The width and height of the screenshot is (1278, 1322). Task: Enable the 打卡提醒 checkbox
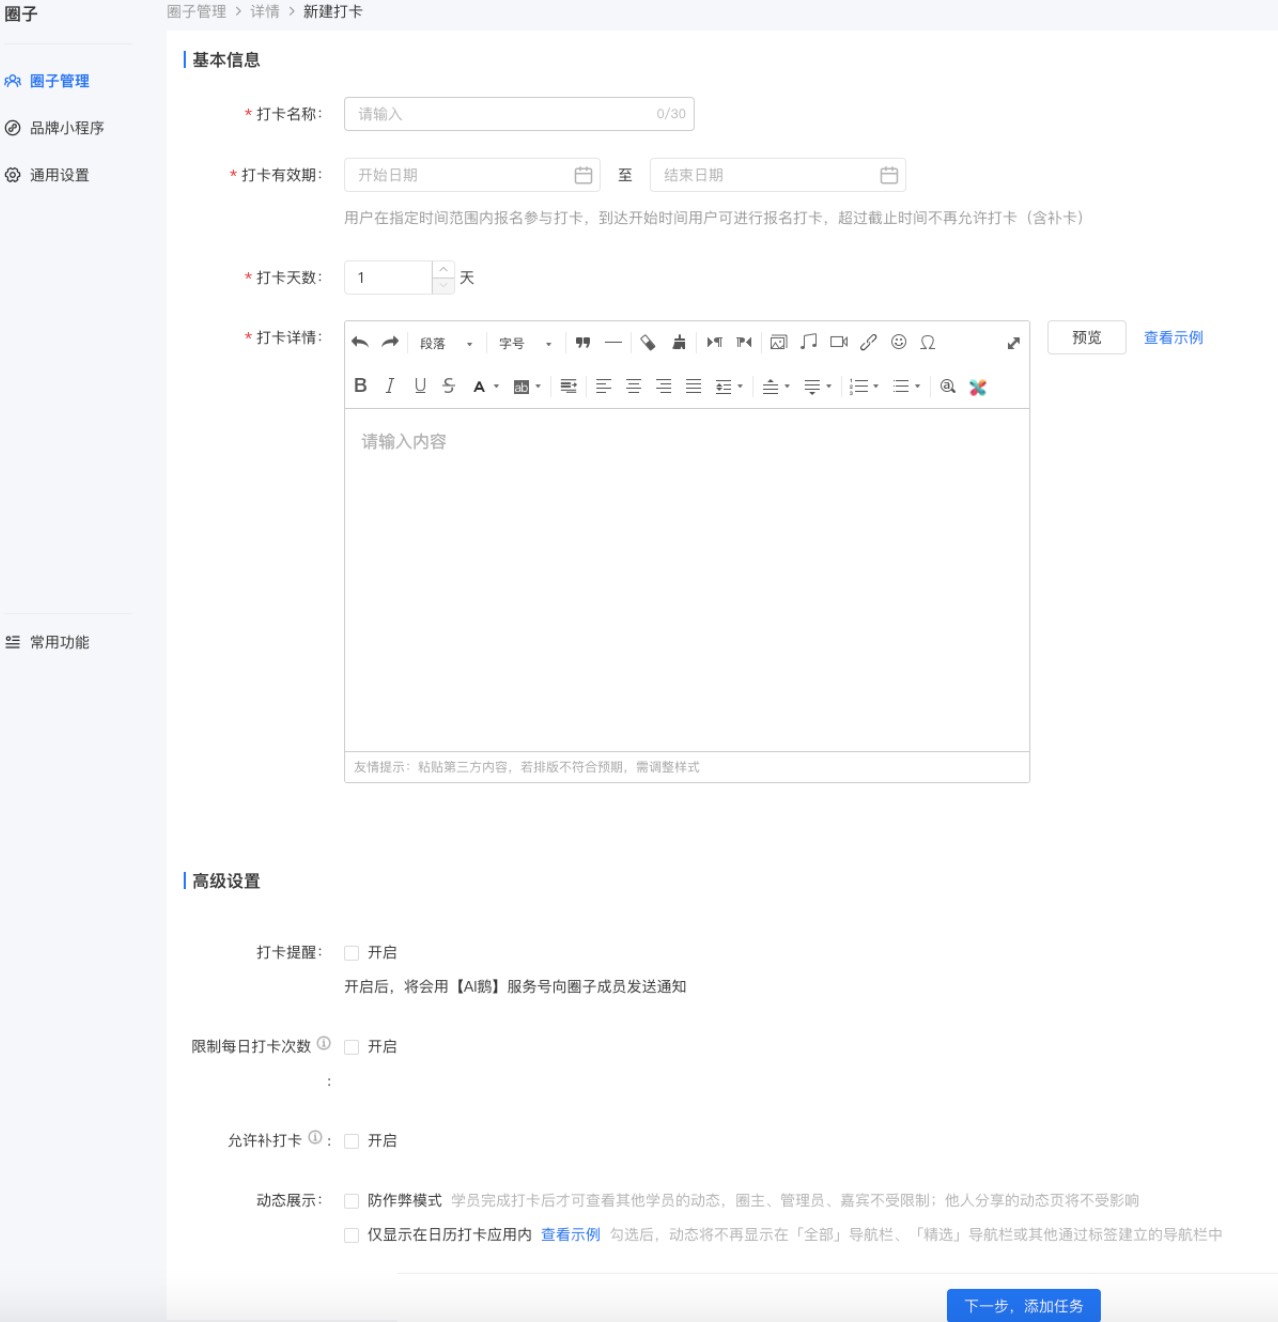click(351, 953)
